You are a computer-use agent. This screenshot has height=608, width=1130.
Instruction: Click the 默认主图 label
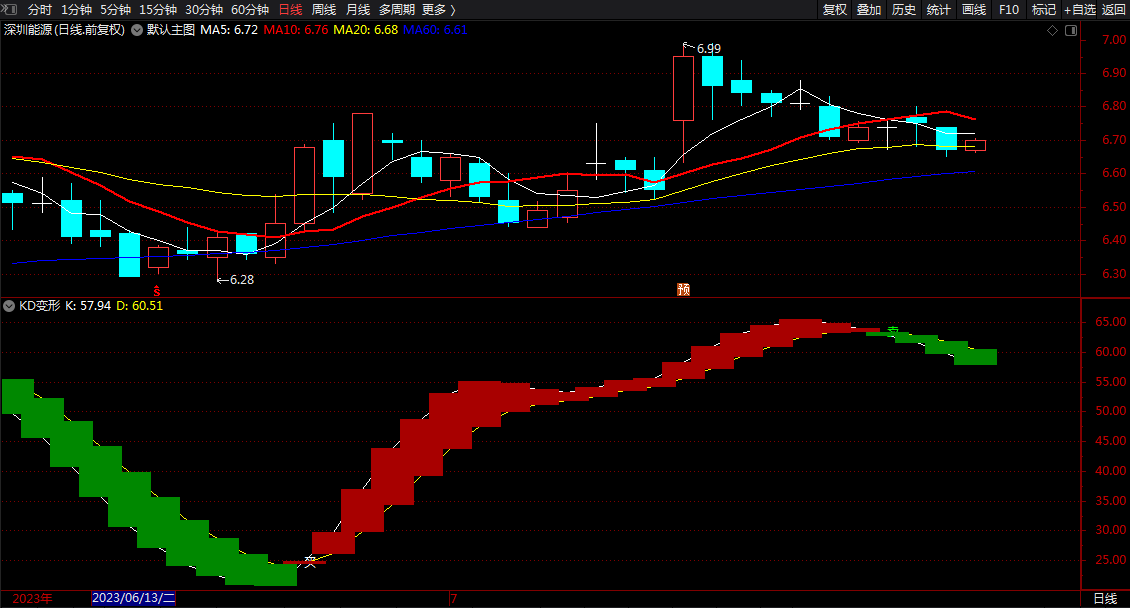tap(171, 30)
